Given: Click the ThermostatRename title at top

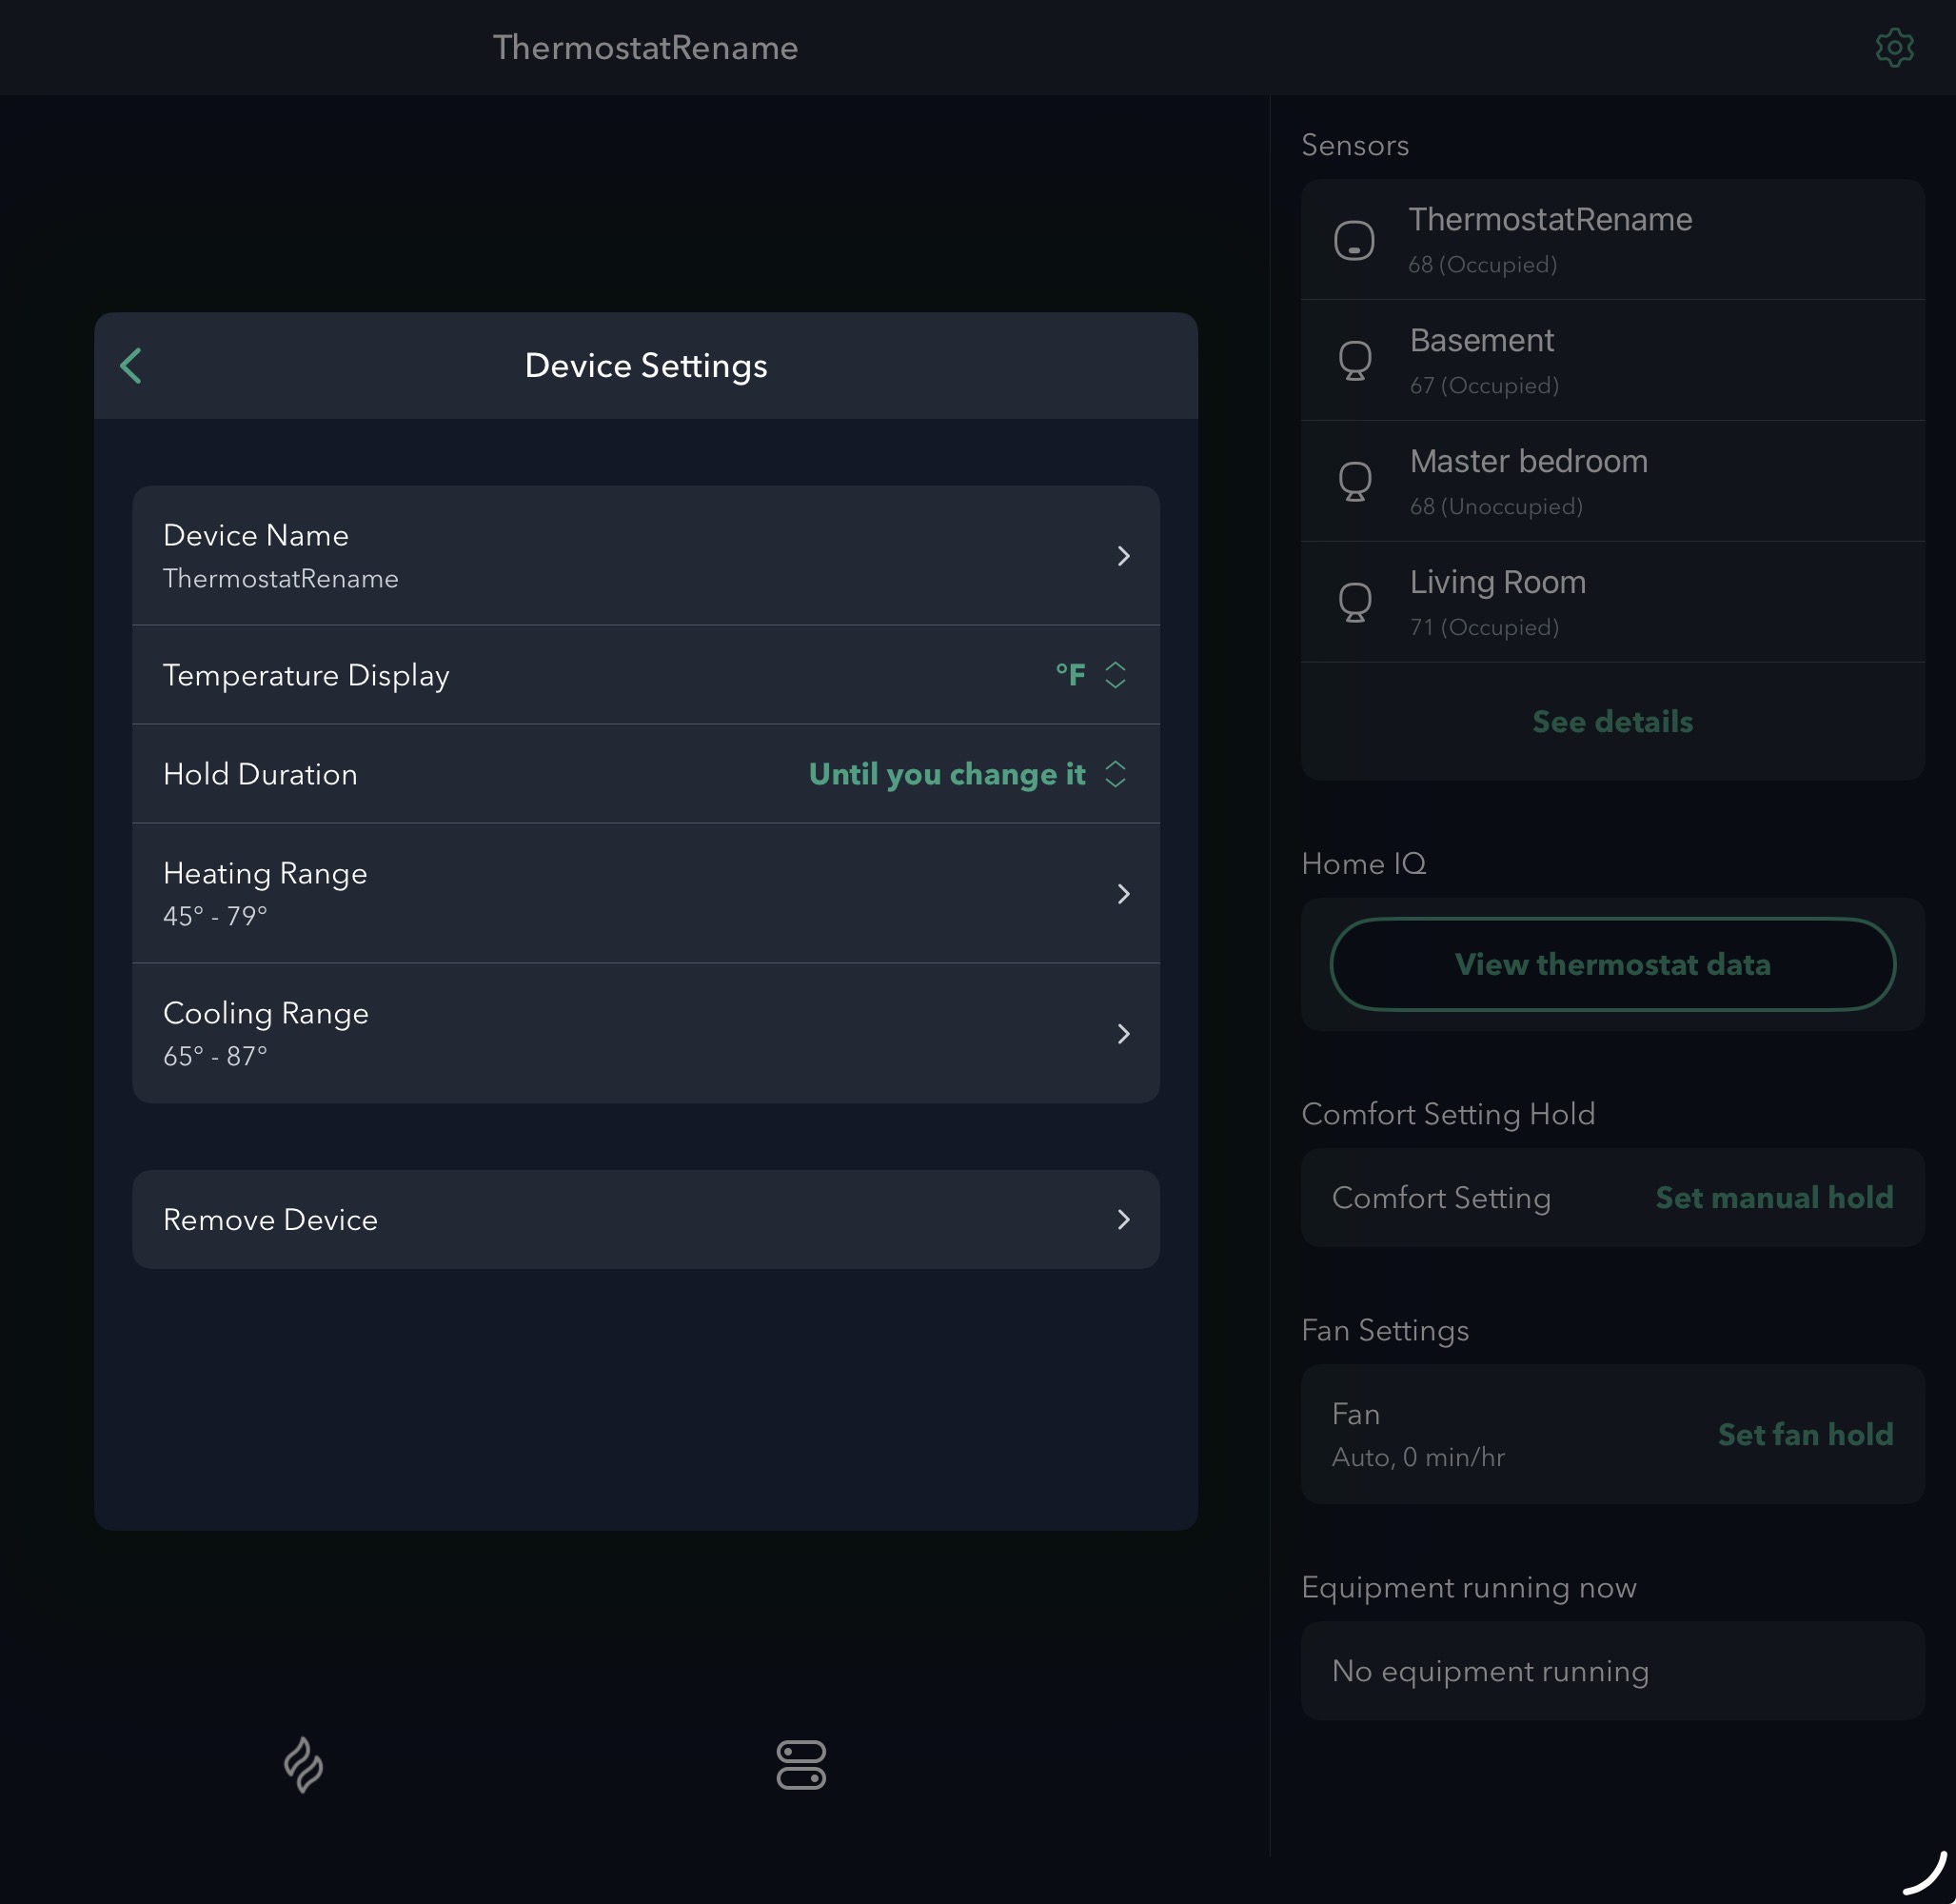Looking at the screenshot, I should pyautogui.click(x=645, y=48).
